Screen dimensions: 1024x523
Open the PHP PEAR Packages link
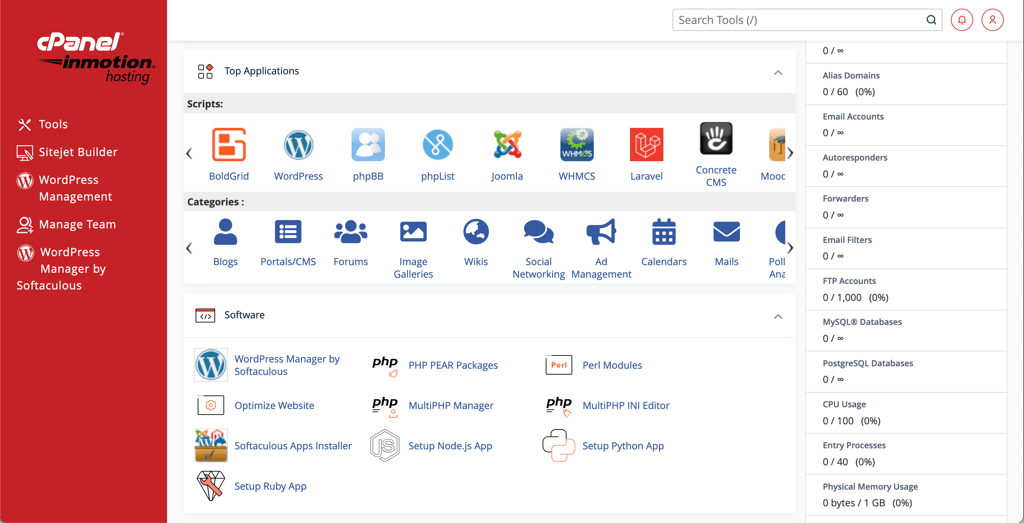coord(453,365)
